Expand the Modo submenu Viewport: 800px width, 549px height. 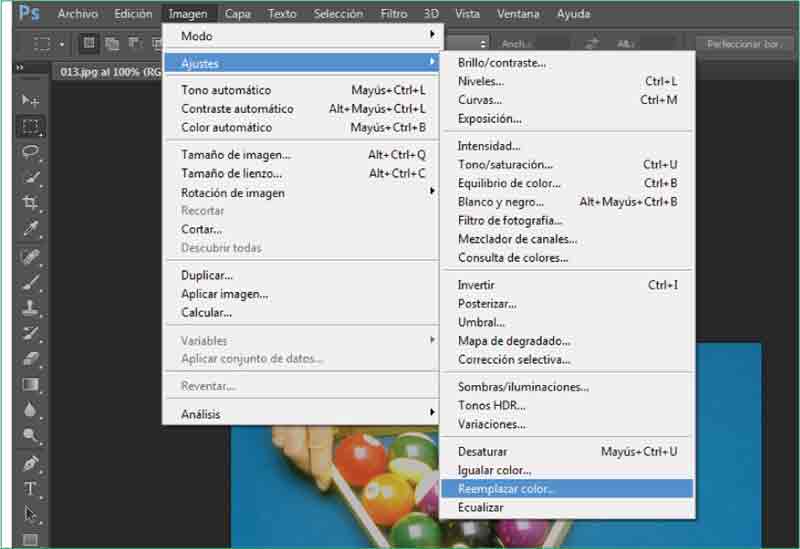[x=302, y=36]
